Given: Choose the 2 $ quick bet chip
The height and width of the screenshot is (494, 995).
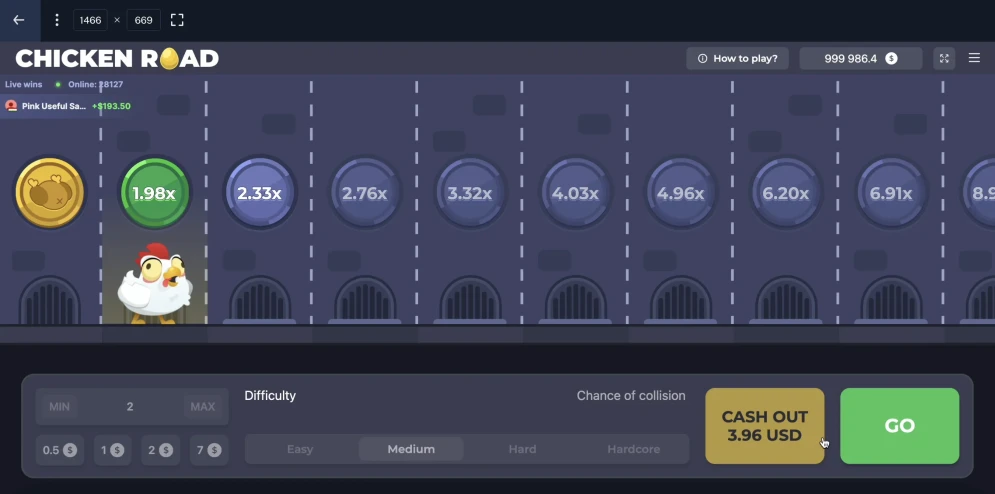Looking at the screenshot, I should tap(160, 450).
